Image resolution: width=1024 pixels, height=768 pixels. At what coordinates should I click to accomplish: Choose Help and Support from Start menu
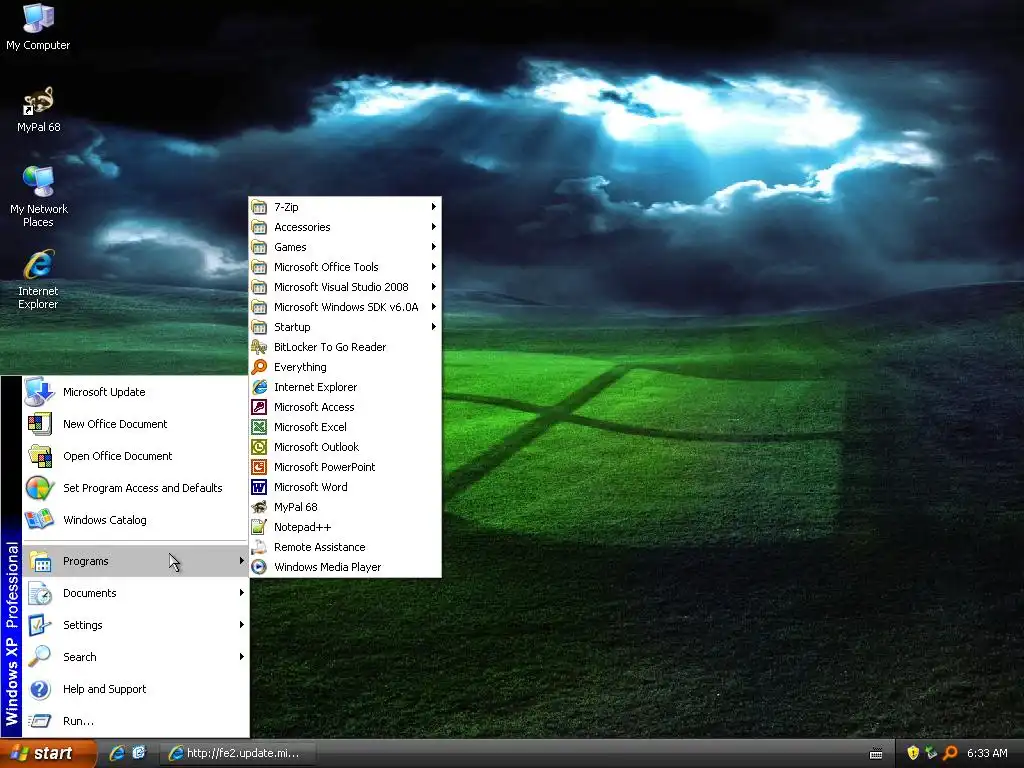(x=136, y=689)
